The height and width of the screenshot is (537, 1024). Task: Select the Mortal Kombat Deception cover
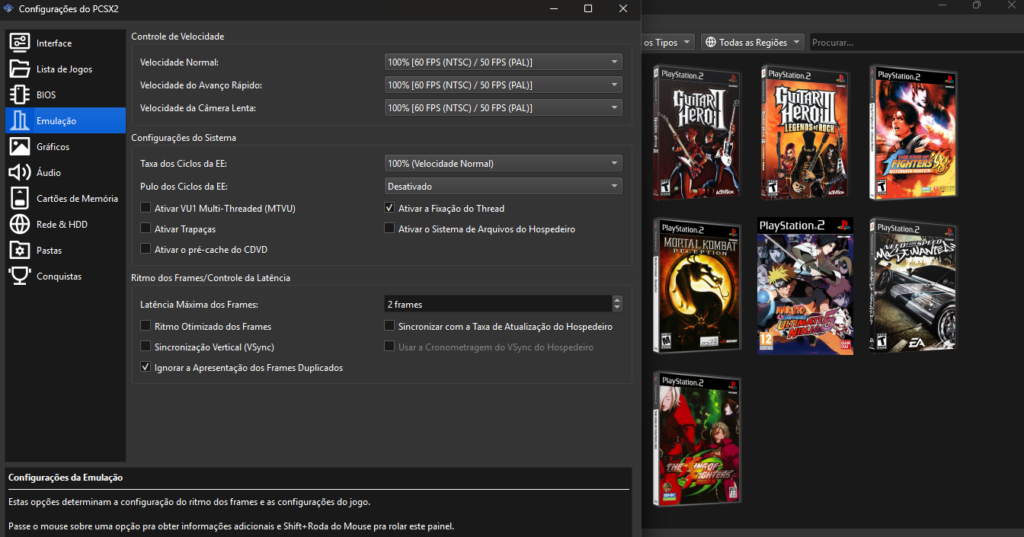tap(697, 285)
